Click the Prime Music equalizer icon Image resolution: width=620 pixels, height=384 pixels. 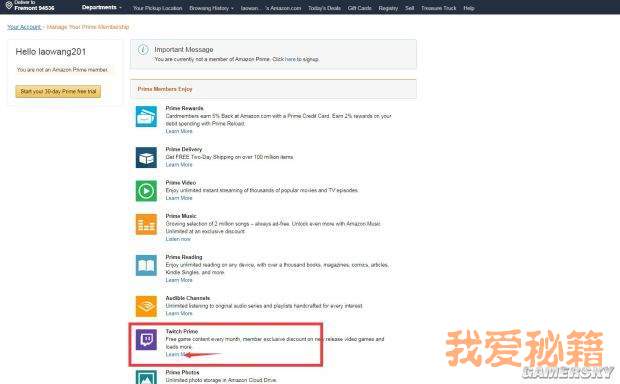[146, 224]
